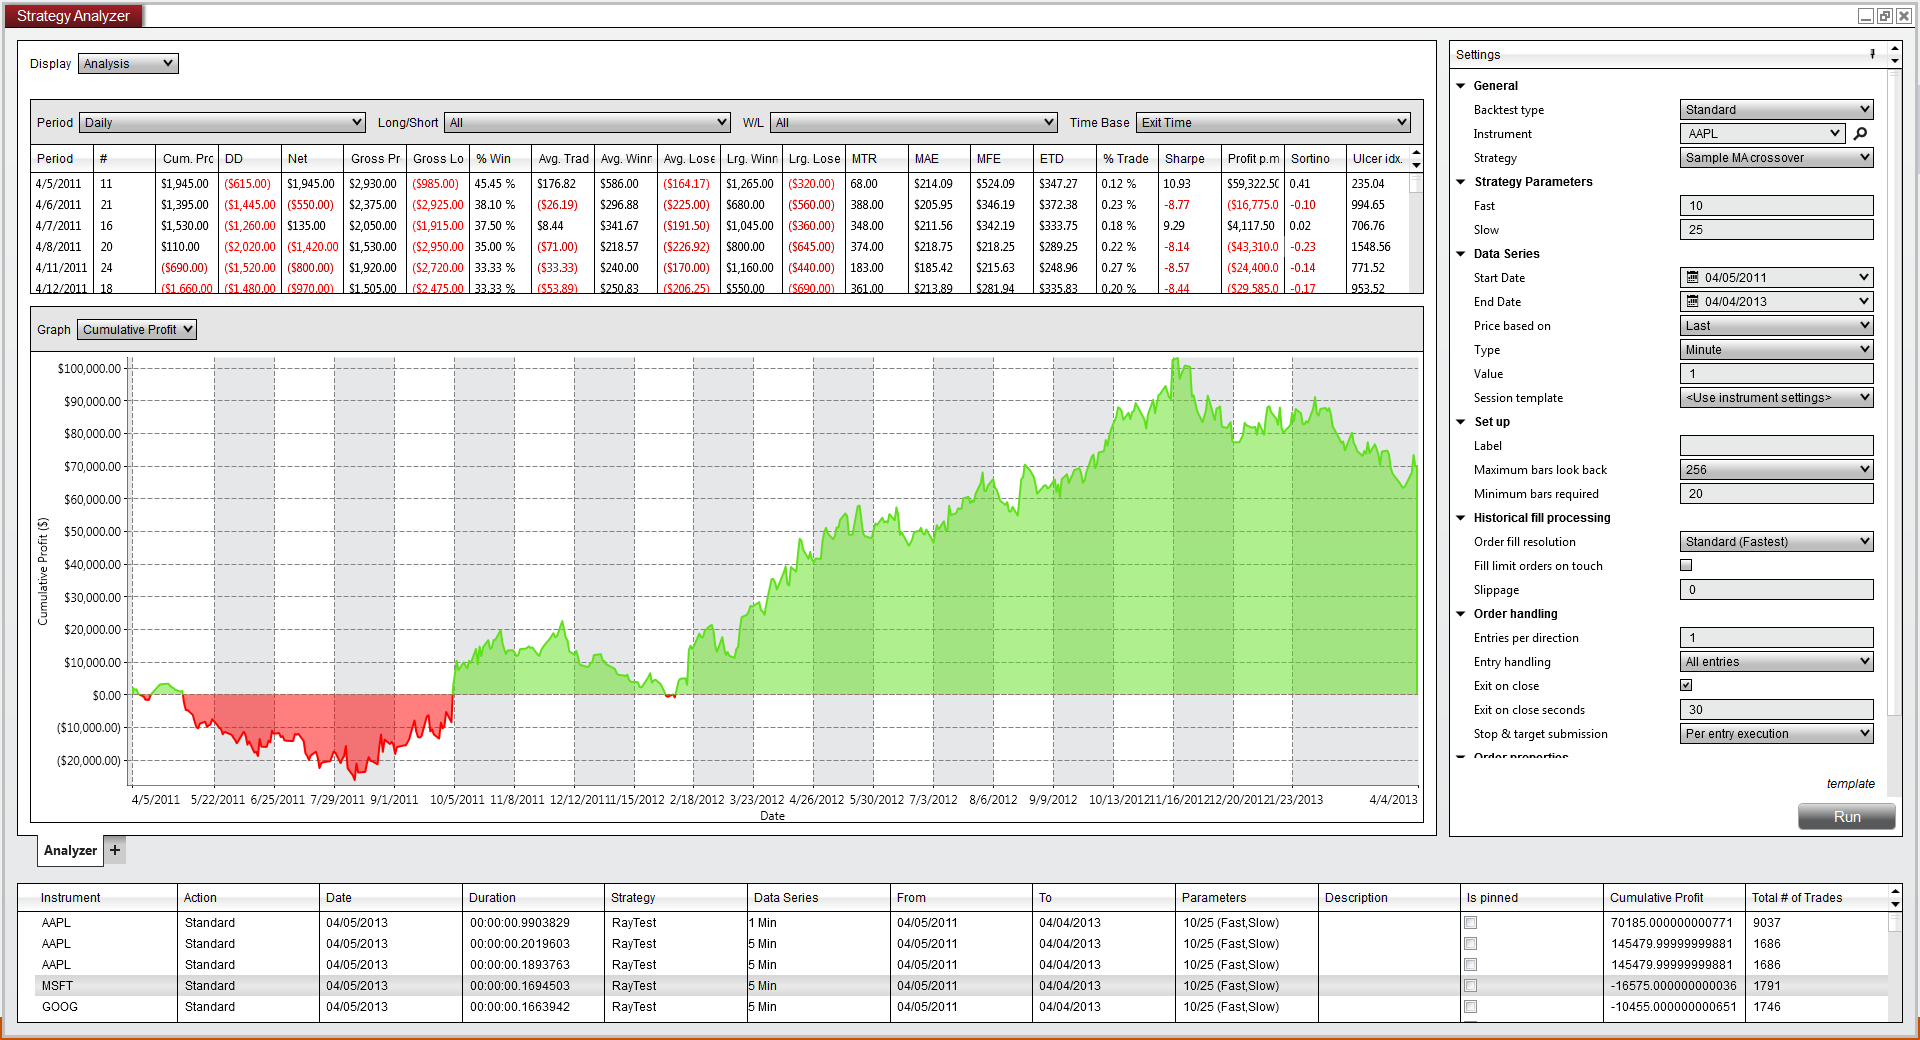
Task: Open the Graph Cumulative Profit dropdown
Action: [x=137, y=330]
